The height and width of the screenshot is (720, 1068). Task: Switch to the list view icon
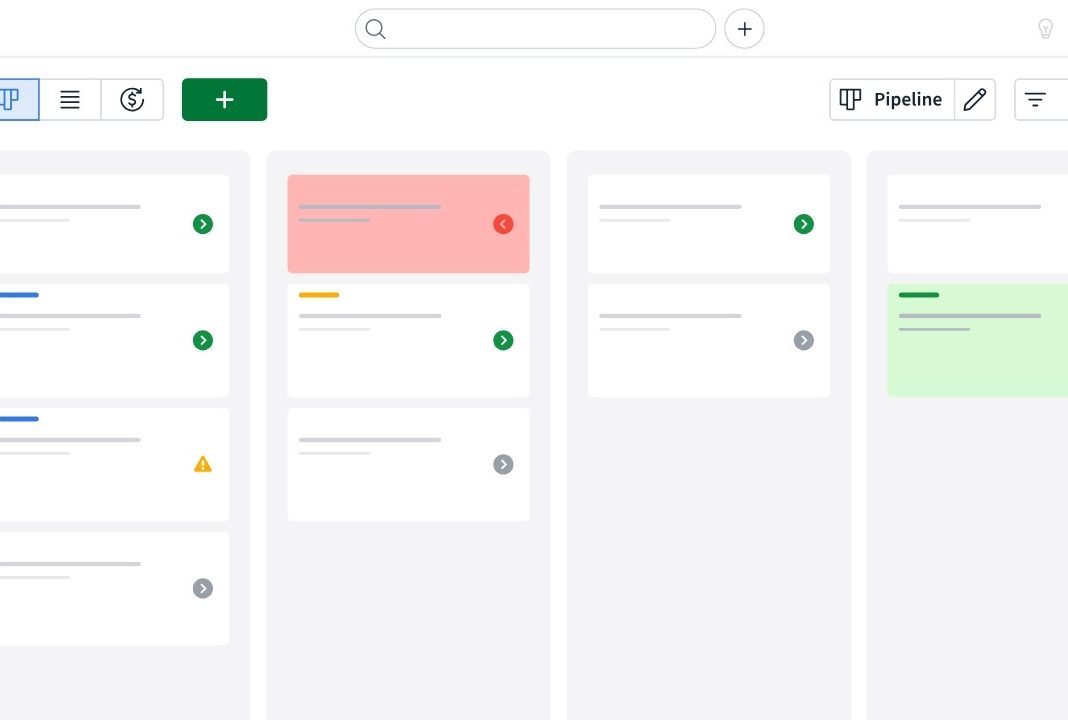[x=70, y=99]
